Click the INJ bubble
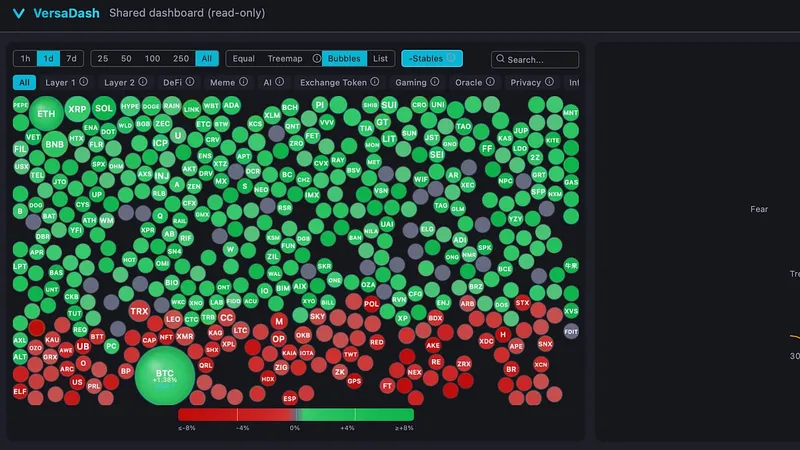 (x=162, y=176)
